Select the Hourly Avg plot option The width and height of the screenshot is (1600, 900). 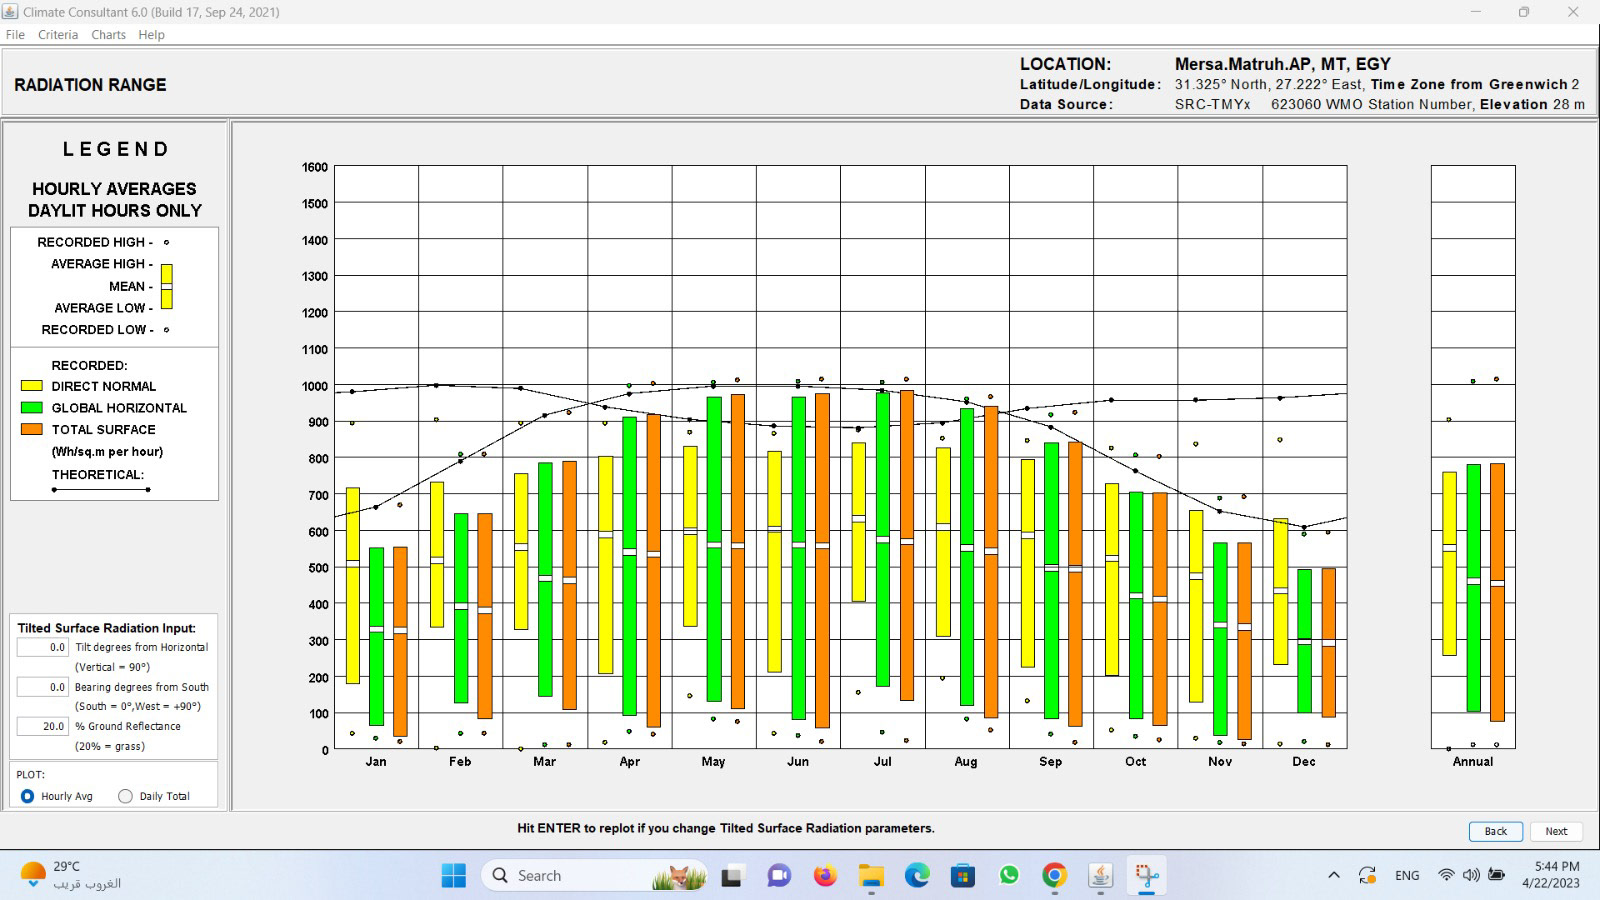[28, 796]
